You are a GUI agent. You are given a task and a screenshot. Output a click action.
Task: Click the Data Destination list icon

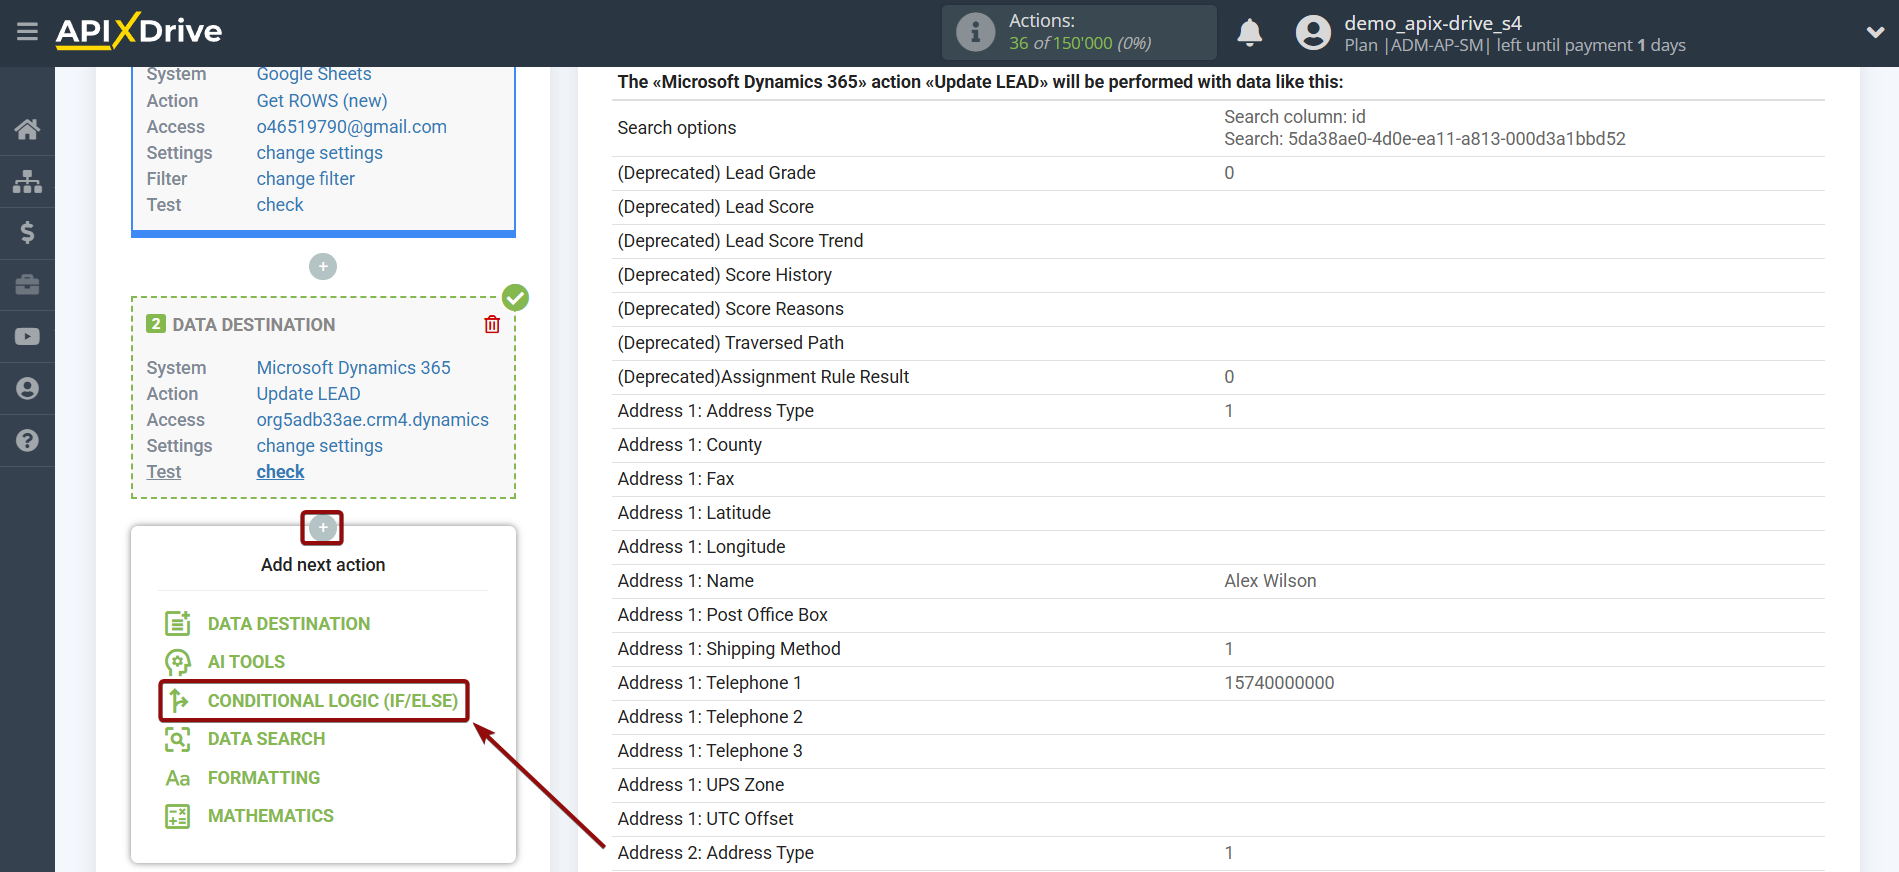pos(178,623)
